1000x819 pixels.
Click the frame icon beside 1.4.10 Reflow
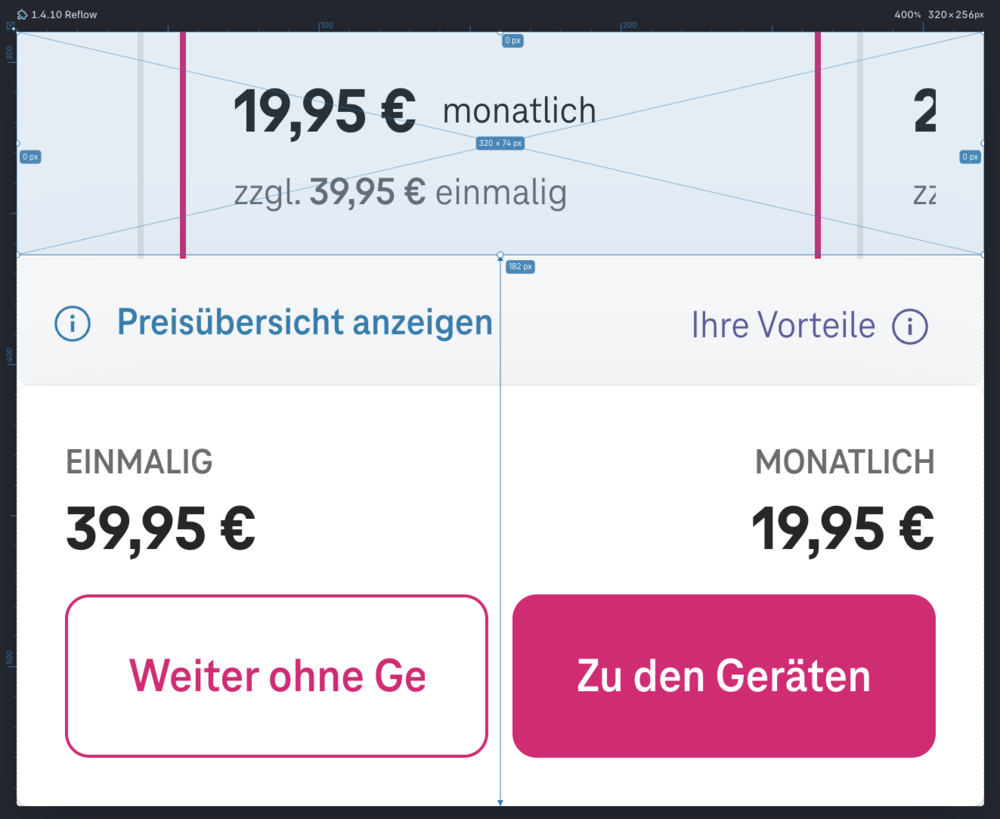(x=22, y=15)
